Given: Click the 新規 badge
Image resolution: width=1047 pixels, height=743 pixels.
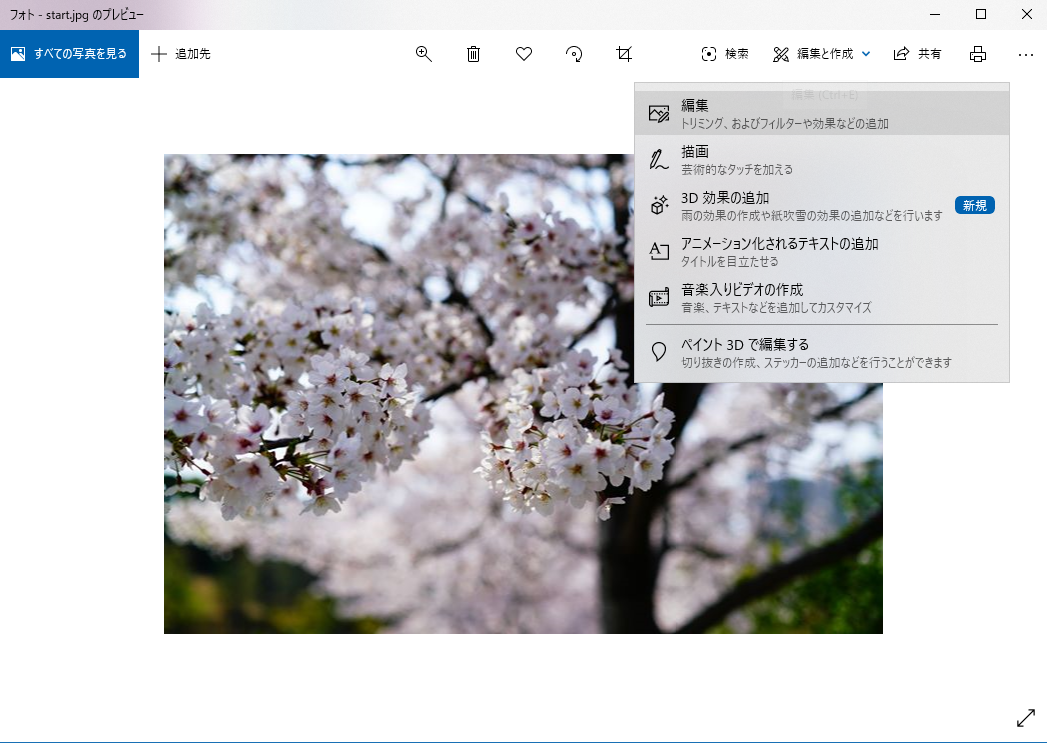Looking at the screenshot, I should tap(974, 206).
